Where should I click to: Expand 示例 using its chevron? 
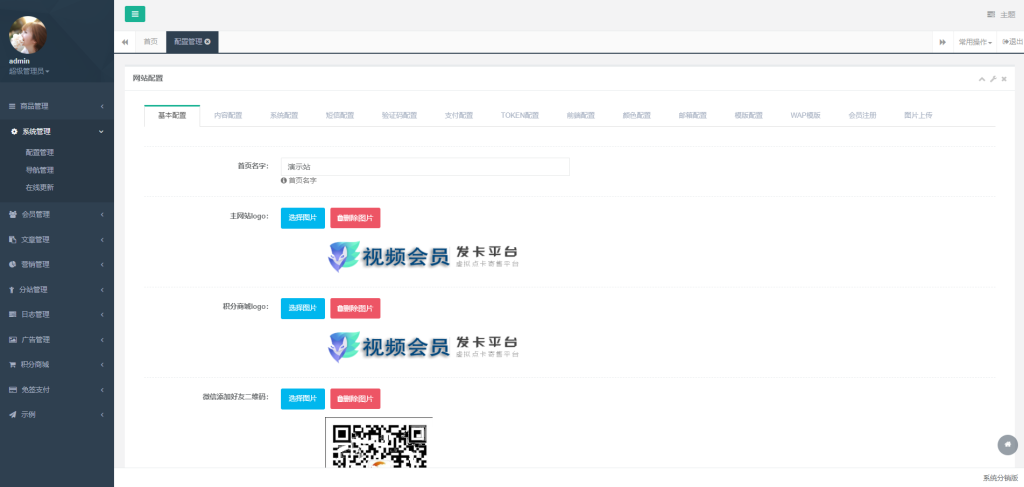pyautogui.click(x=102, y=415)
